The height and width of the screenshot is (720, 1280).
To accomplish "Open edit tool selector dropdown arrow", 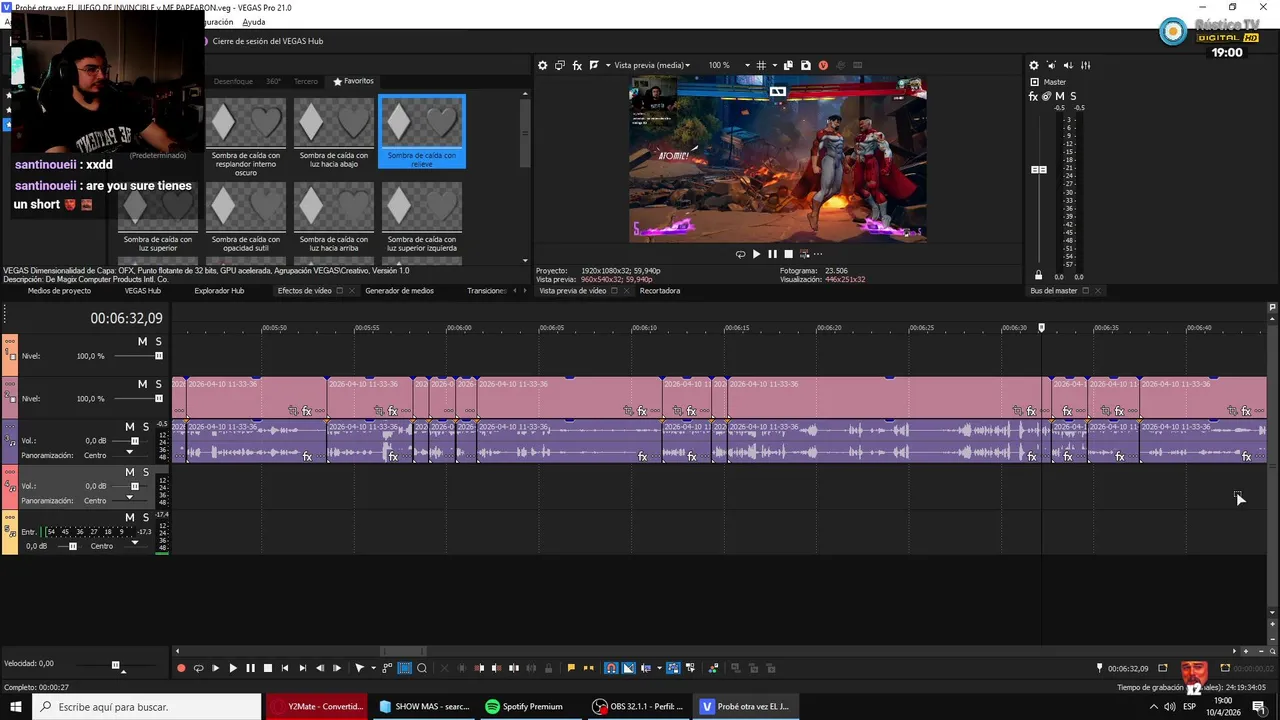I will (x=373, y=668).
